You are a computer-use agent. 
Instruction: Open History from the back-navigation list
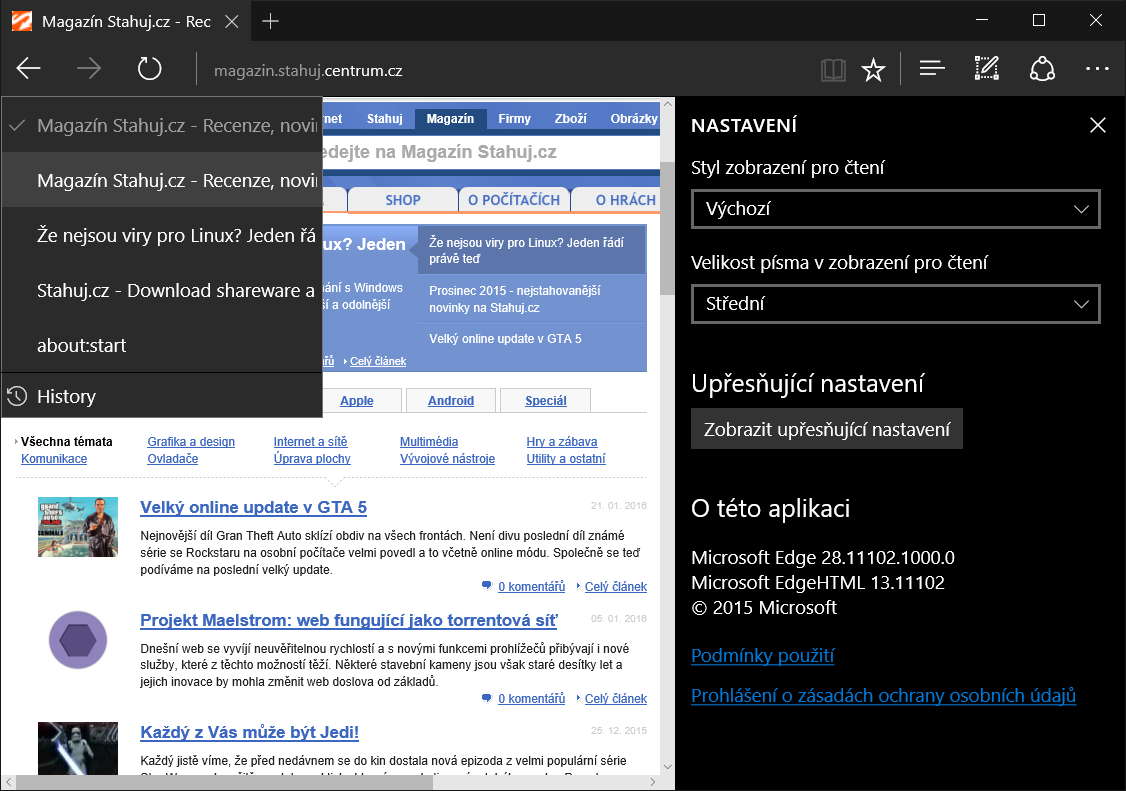coord(162,396)
